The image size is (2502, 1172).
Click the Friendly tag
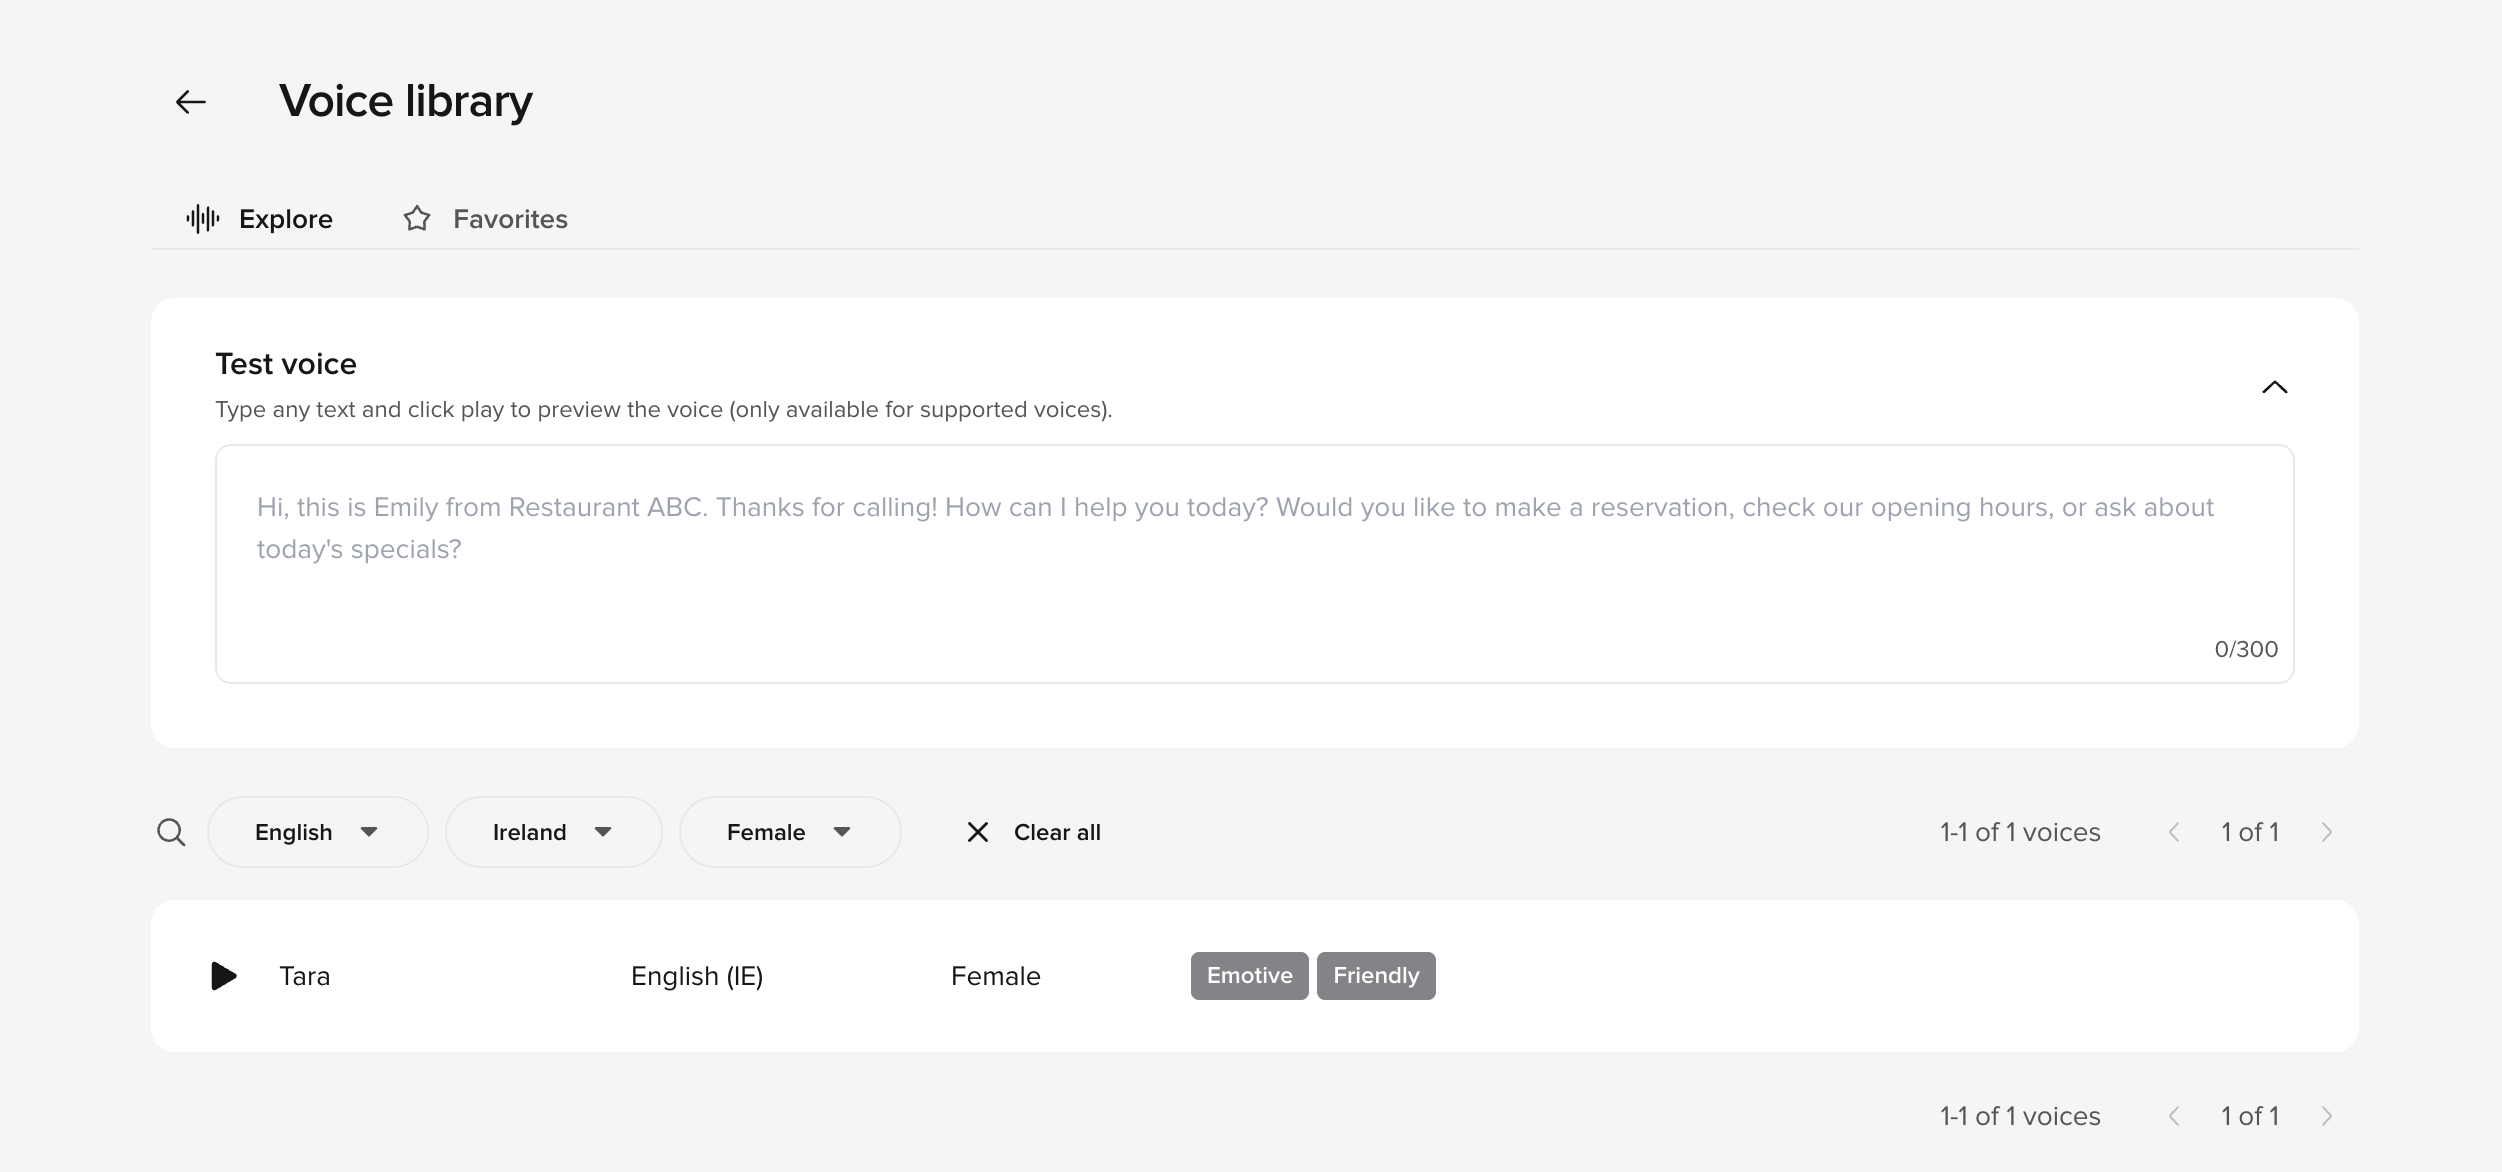point(1376,976)
